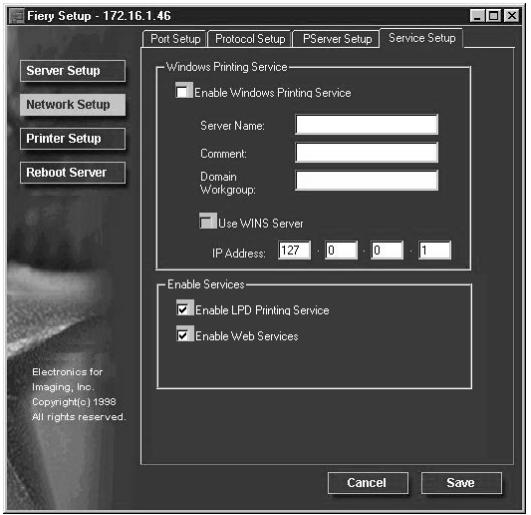Edit the second IP Address octet field
Screen dimensions: 531x515
(x=341, y=250)
